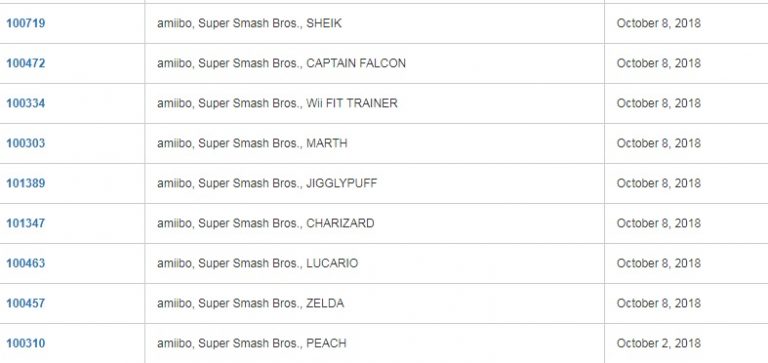Screen dimensions: 768x363
Task: Select the PEACH amiibo description
Action: click(252, 343)
